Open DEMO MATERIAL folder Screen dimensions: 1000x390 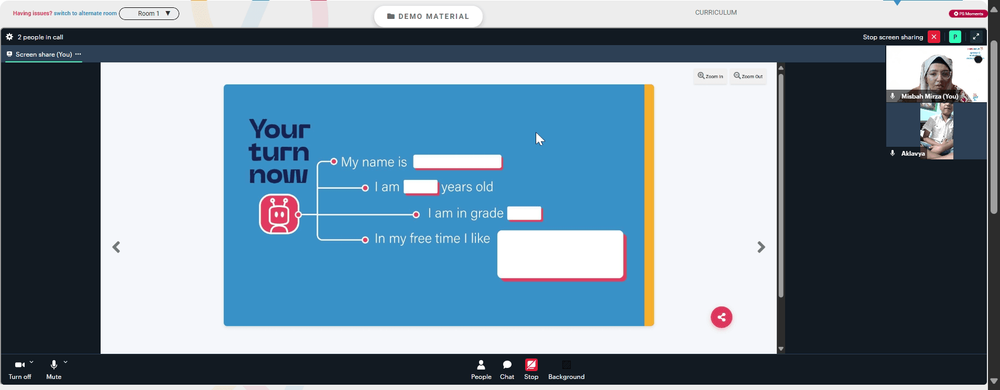tap(428, 17)
